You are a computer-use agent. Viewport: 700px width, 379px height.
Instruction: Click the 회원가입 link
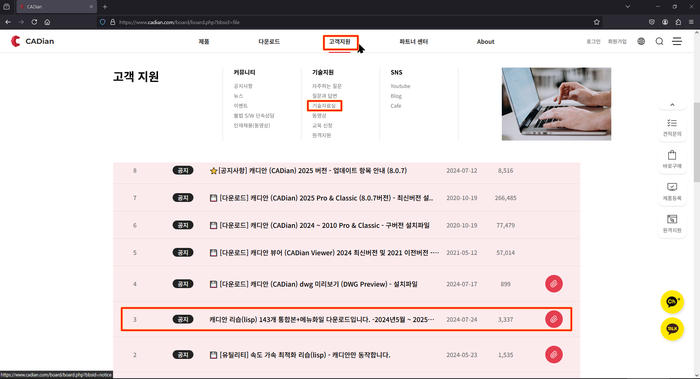[617, 42]
